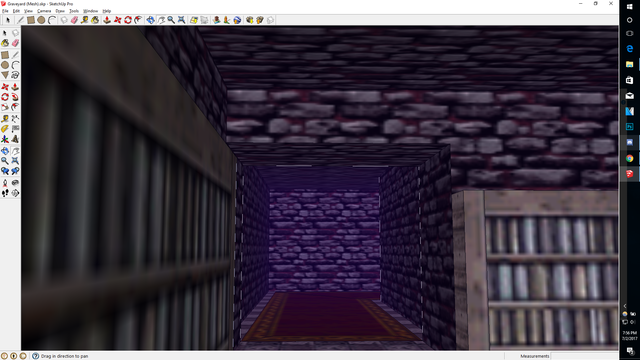This screenshot has height=360, width=640.
Task: Select the Section Plane tool in left tool set
Action: point(15,193)
